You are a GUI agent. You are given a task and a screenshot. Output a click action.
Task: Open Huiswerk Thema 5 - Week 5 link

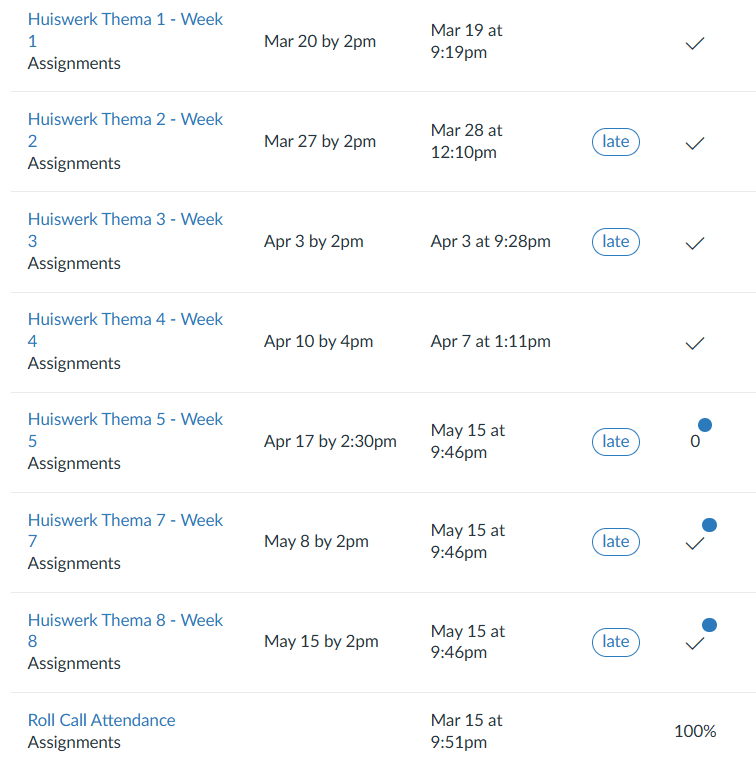125,420
